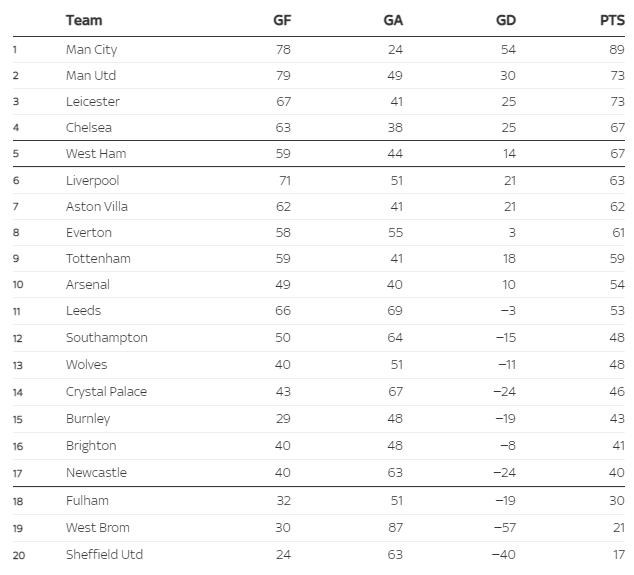Open the Man Utd team link
Screen dimensions: 634x575
[x=91, y=75]
